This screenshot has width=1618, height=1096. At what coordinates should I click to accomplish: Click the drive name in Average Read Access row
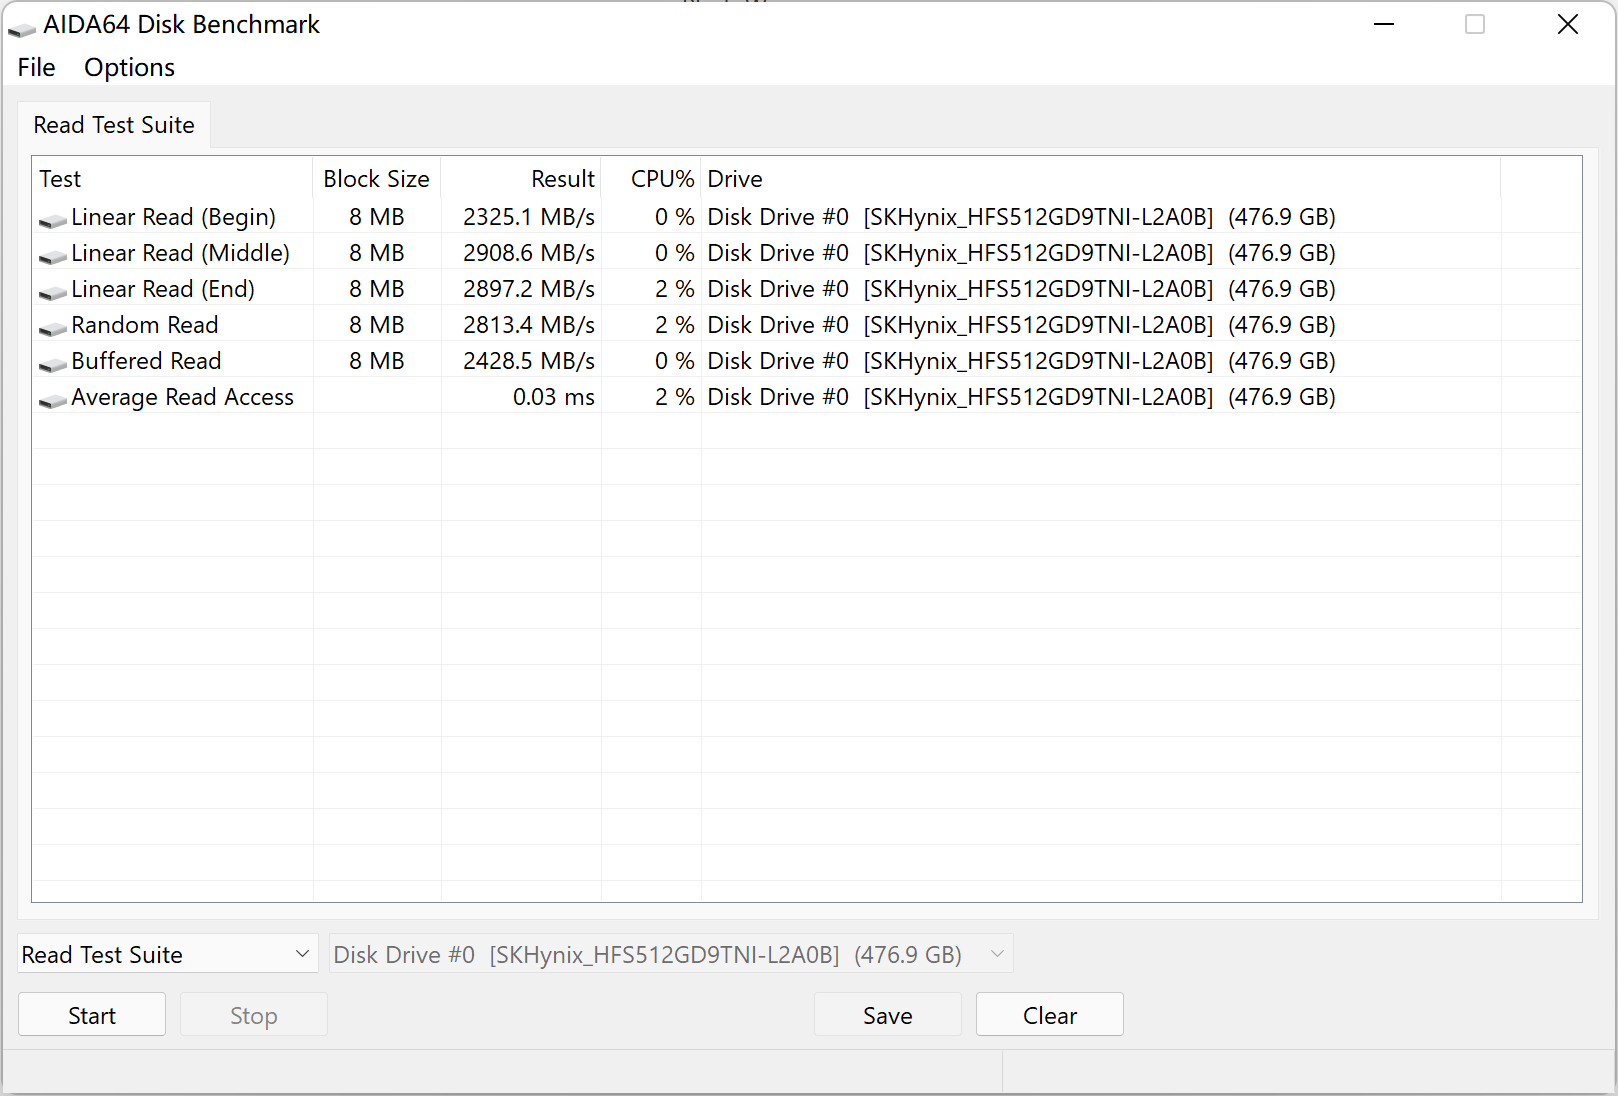(1022, 397)
